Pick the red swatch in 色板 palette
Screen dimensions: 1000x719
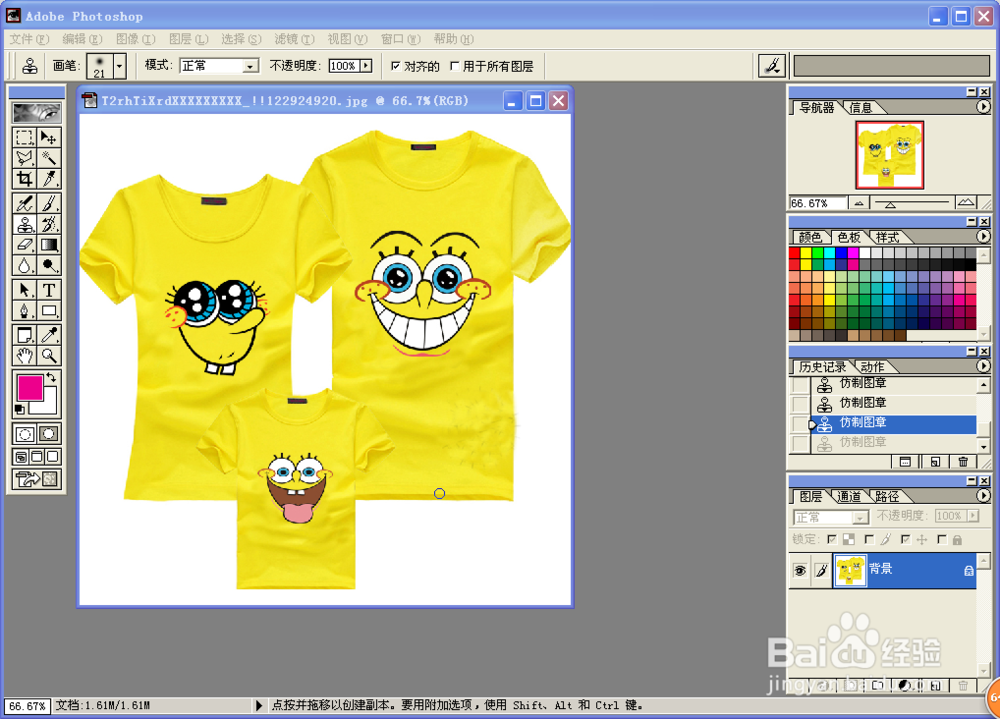click(795, 253)
